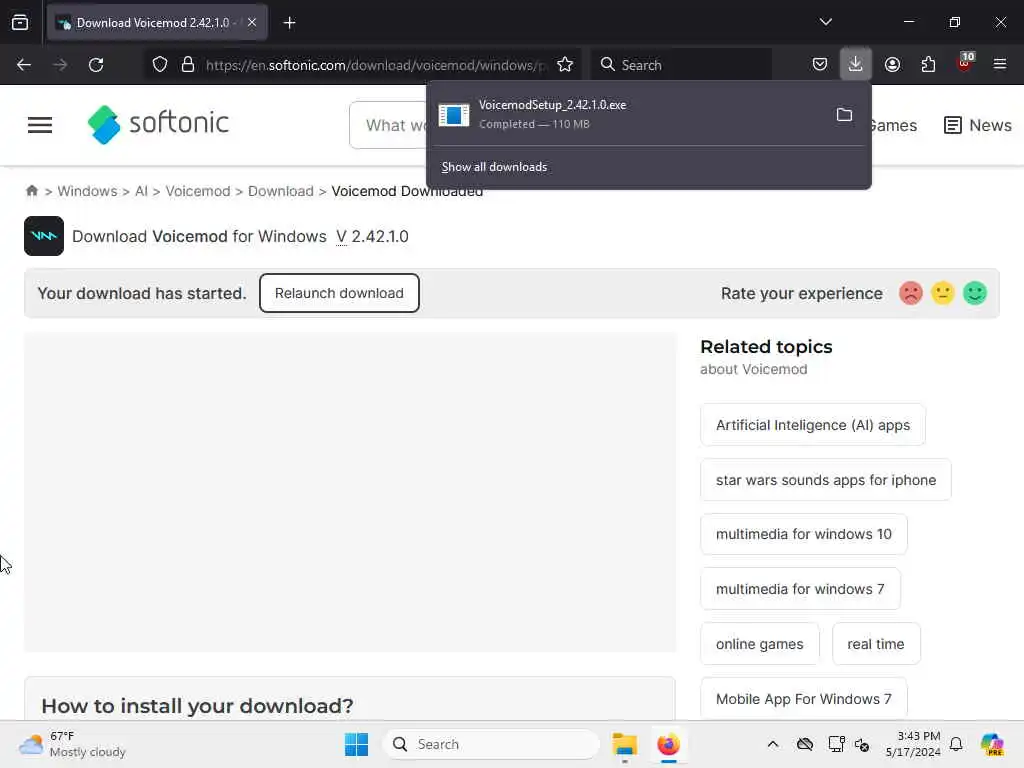This screenshot has height=768, width=1024.
Task: Rate experience with yellow neutral face
Action: click(942, 293)
